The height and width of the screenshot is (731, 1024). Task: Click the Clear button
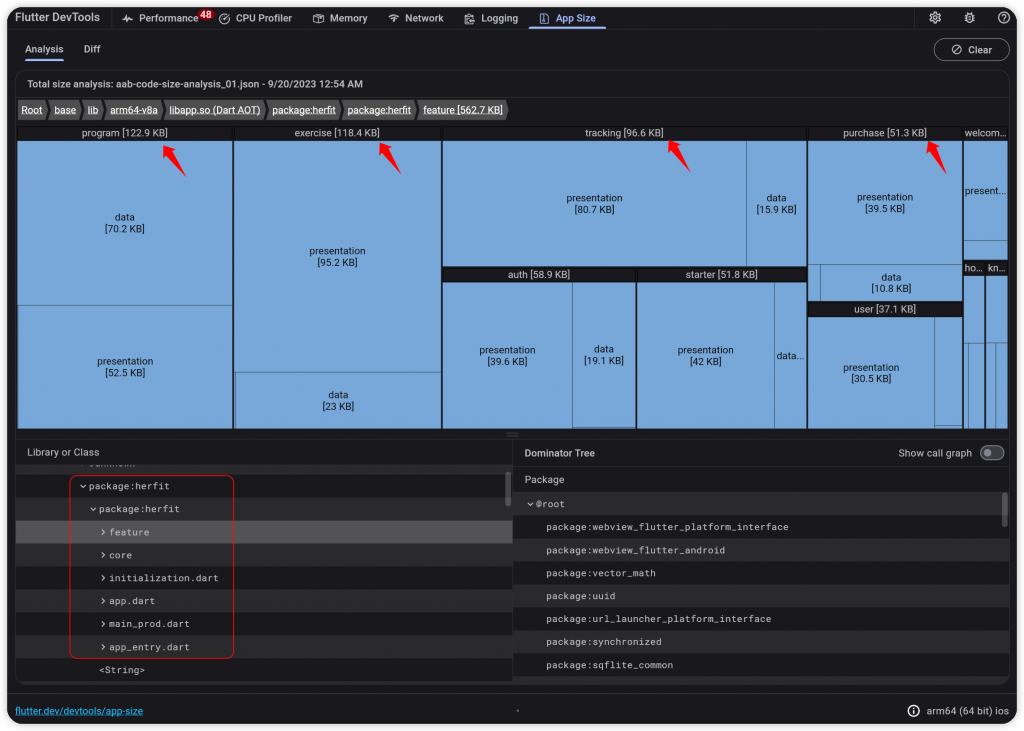click(x=971, y=50)
